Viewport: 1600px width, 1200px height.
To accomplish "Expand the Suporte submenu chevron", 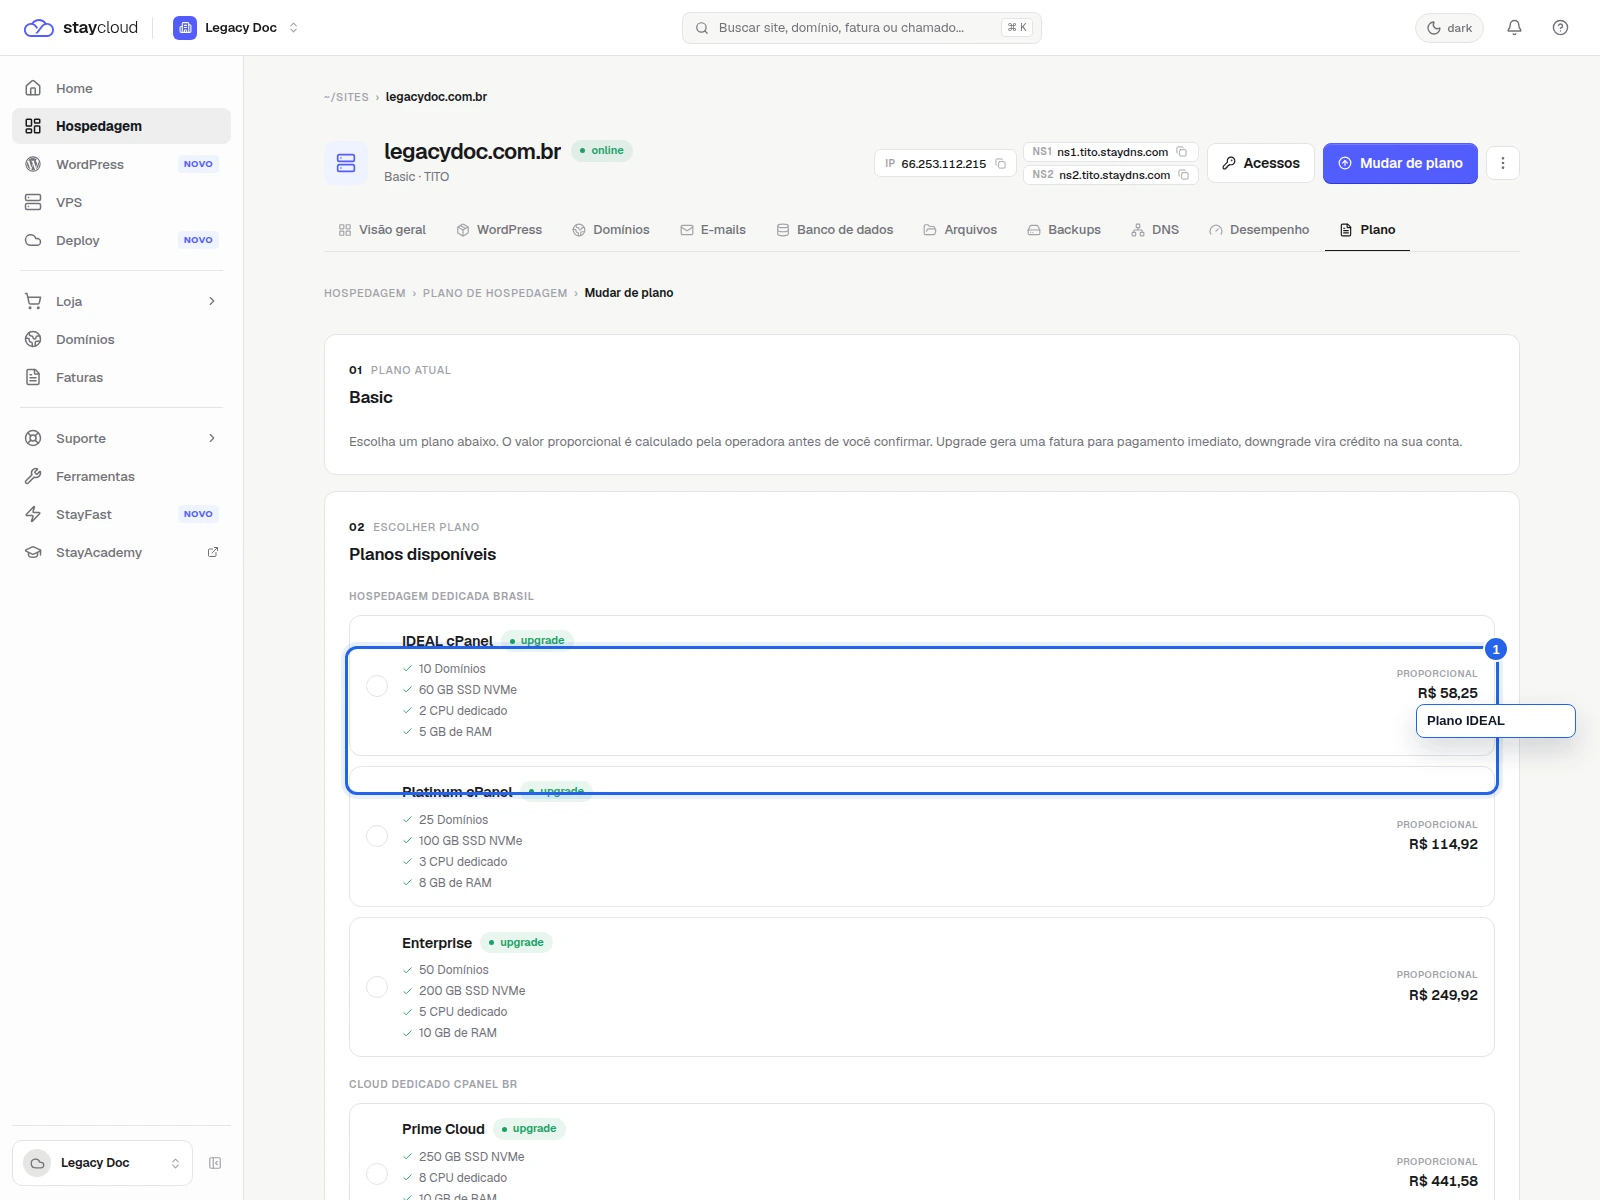I will 212,438.
